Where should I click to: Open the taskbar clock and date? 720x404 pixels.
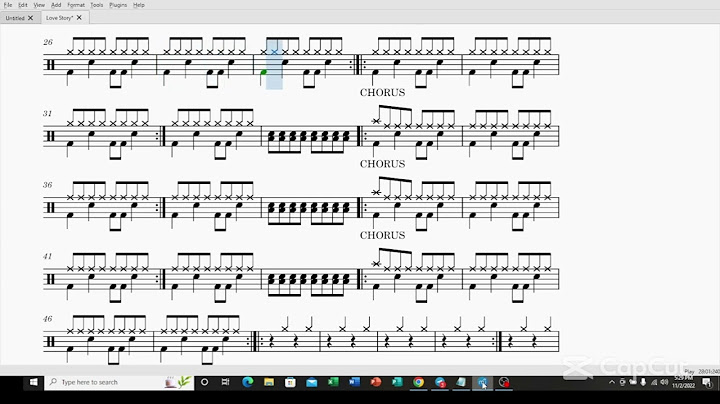(x=684, y=382)
